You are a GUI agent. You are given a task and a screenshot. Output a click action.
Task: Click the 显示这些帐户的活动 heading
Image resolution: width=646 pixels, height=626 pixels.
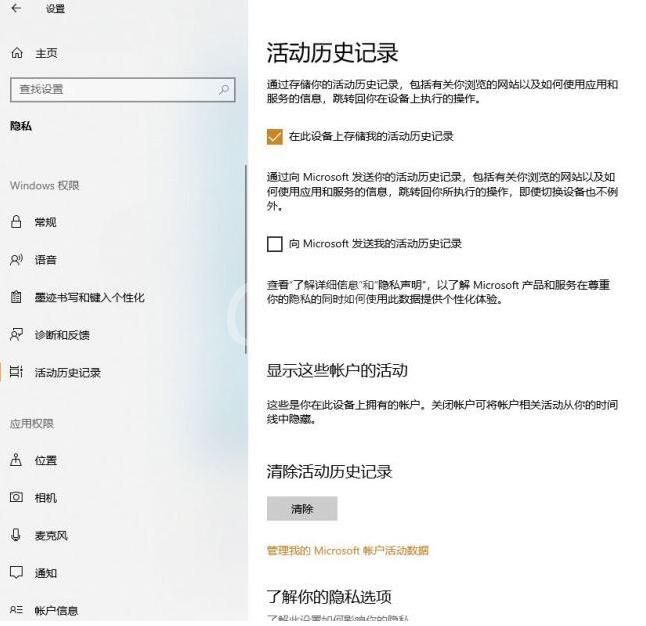coord(337,370)
